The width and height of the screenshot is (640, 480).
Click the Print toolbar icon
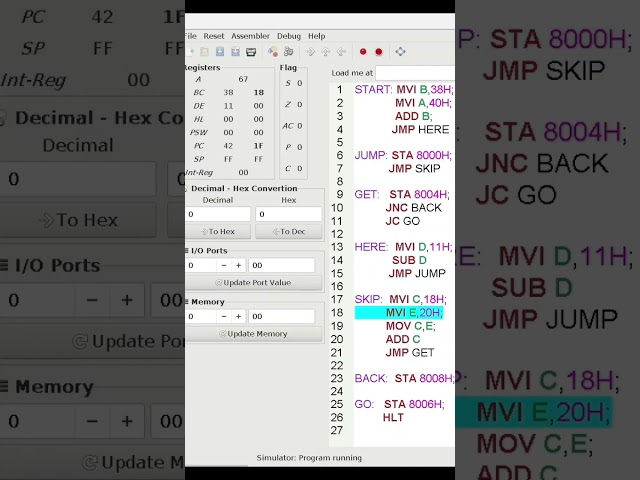coord(251,52)
